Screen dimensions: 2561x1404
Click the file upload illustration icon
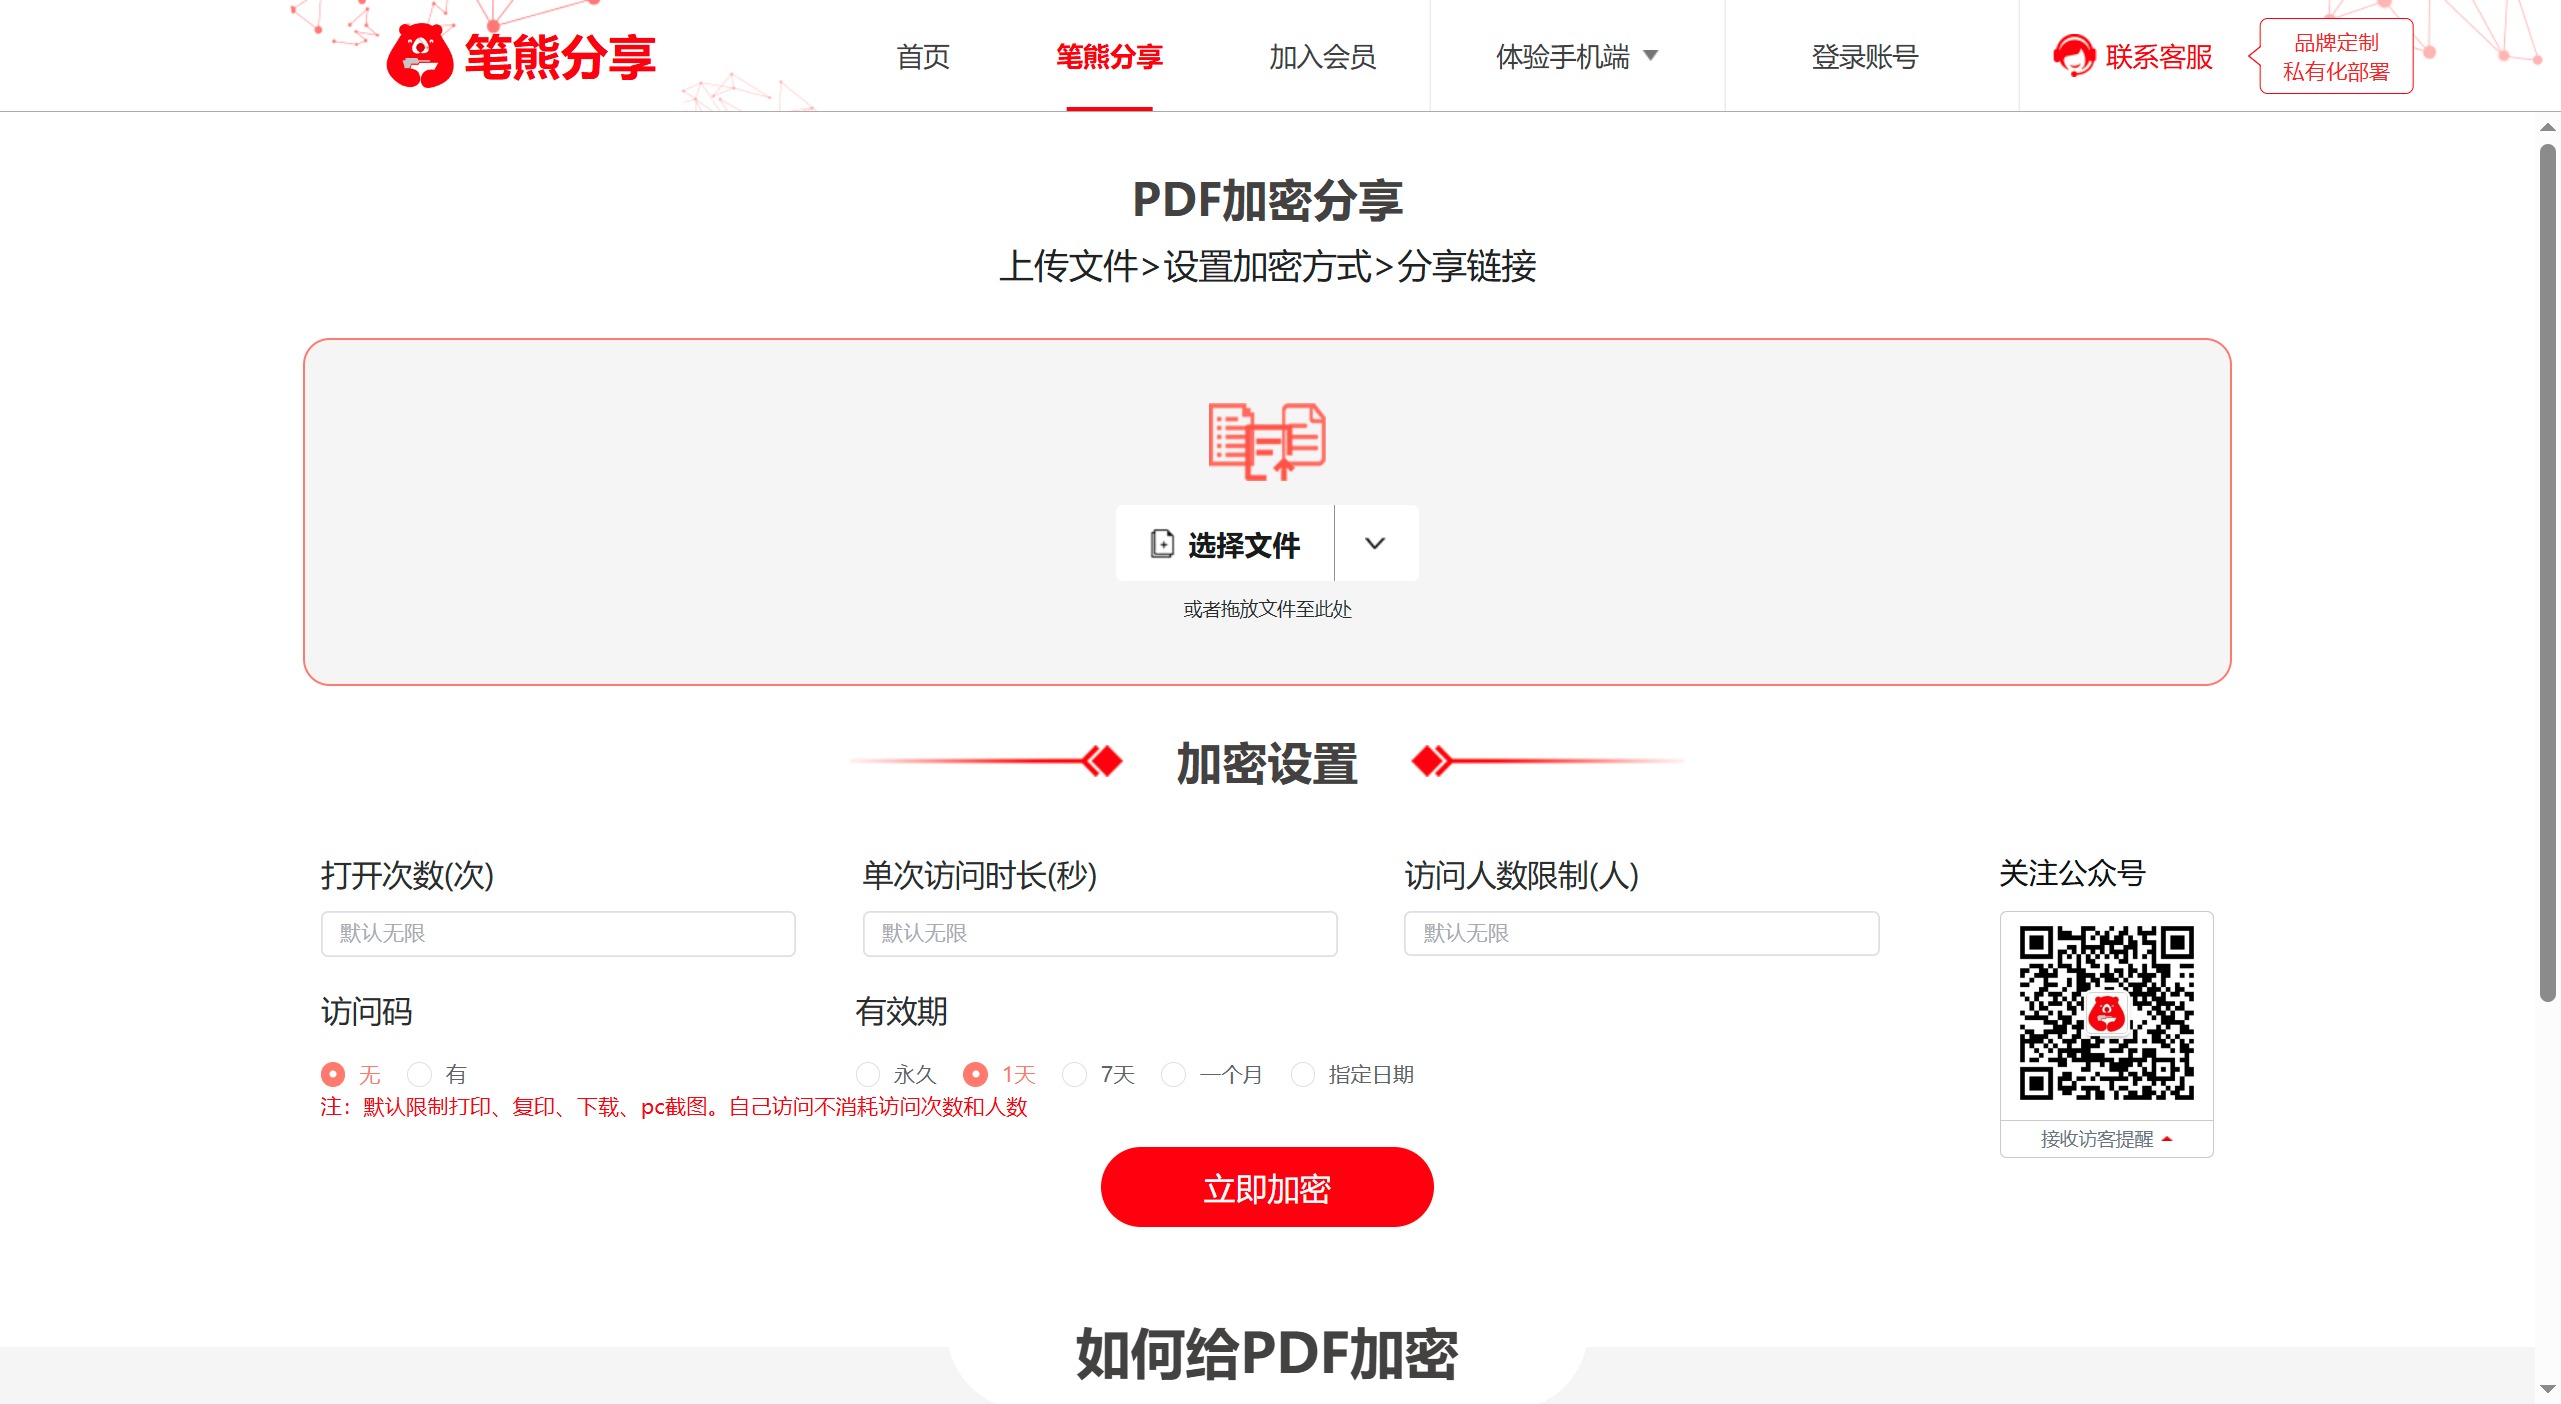click(x=1265, y=444)
